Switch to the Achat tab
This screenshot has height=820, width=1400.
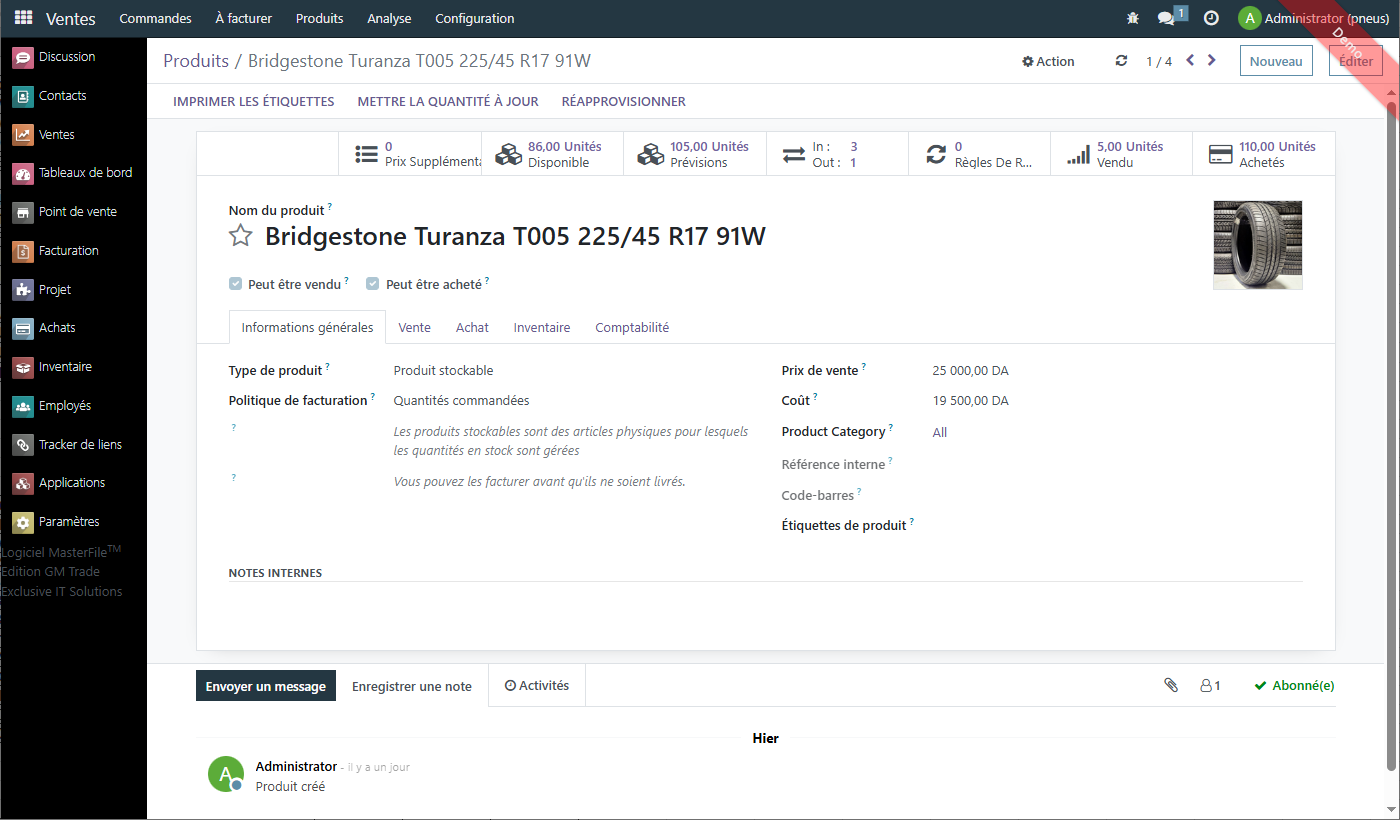coord(472,327)
